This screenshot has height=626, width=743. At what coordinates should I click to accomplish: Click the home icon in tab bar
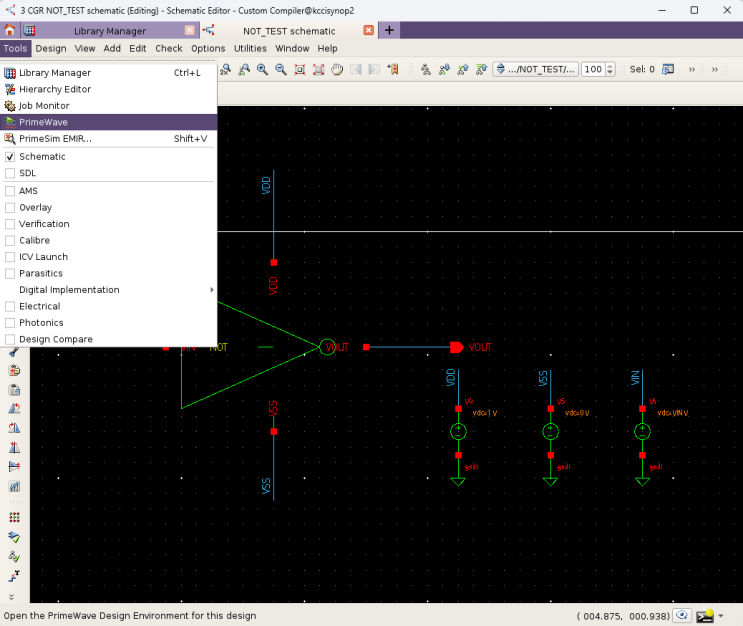[10, 30]
